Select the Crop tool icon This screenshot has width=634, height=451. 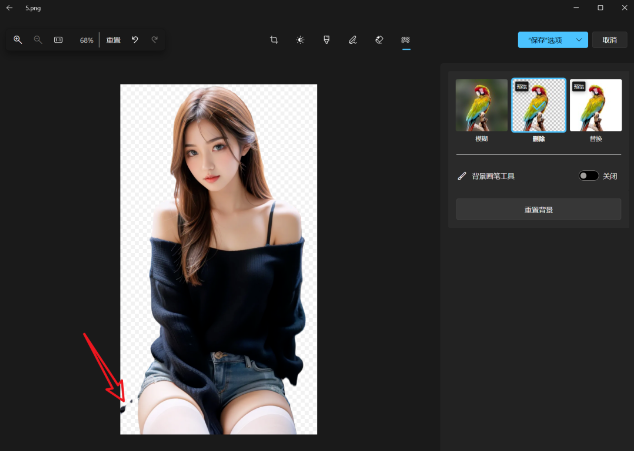274,40
